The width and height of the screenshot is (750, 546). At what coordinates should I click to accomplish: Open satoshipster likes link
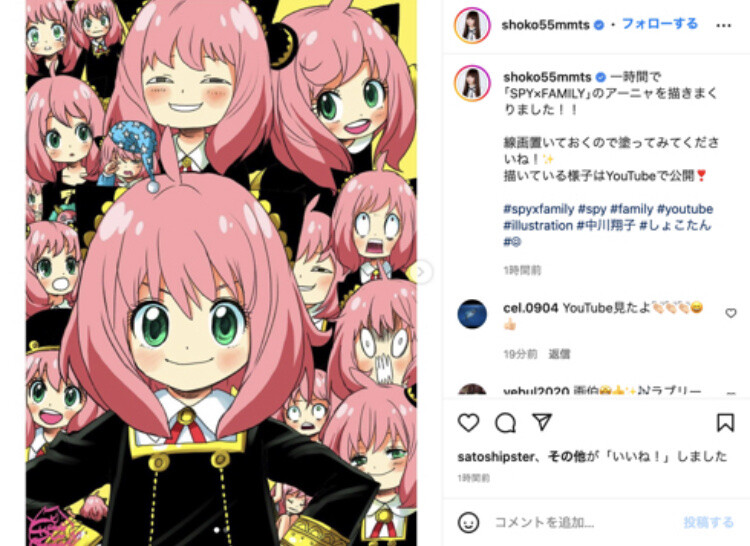(x=496, y=457)
